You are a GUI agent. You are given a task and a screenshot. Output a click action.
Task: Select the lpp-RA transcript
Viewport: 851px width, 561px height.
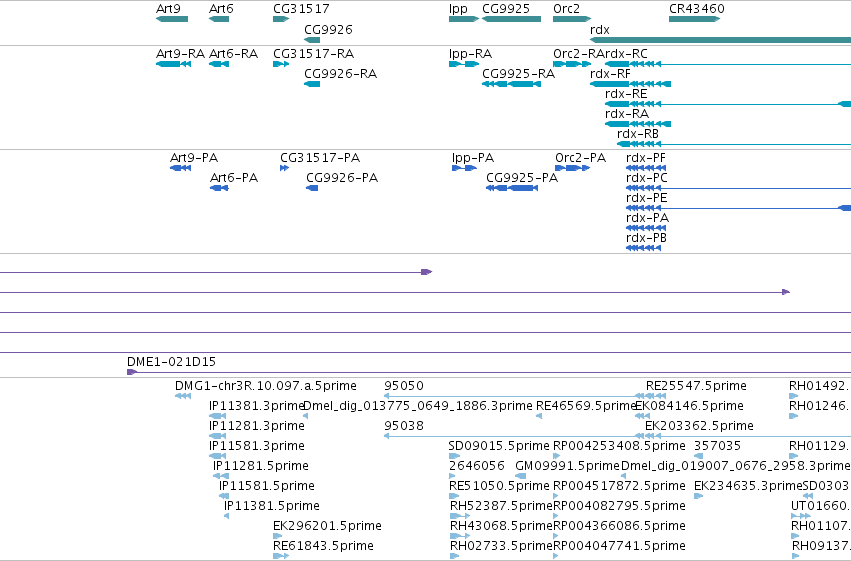coord(464,64)
